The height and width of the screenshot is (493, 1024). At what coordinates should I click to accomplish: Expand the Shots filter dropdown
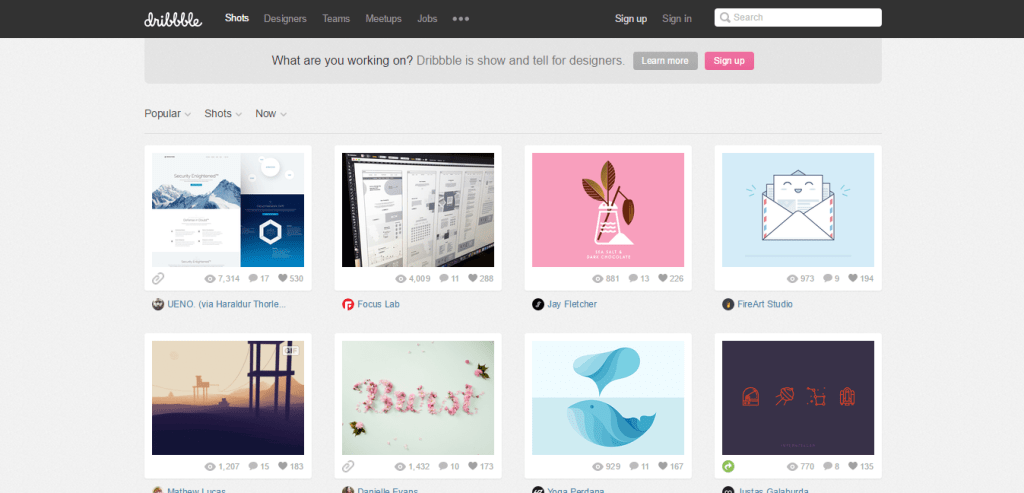click(223, 114)
